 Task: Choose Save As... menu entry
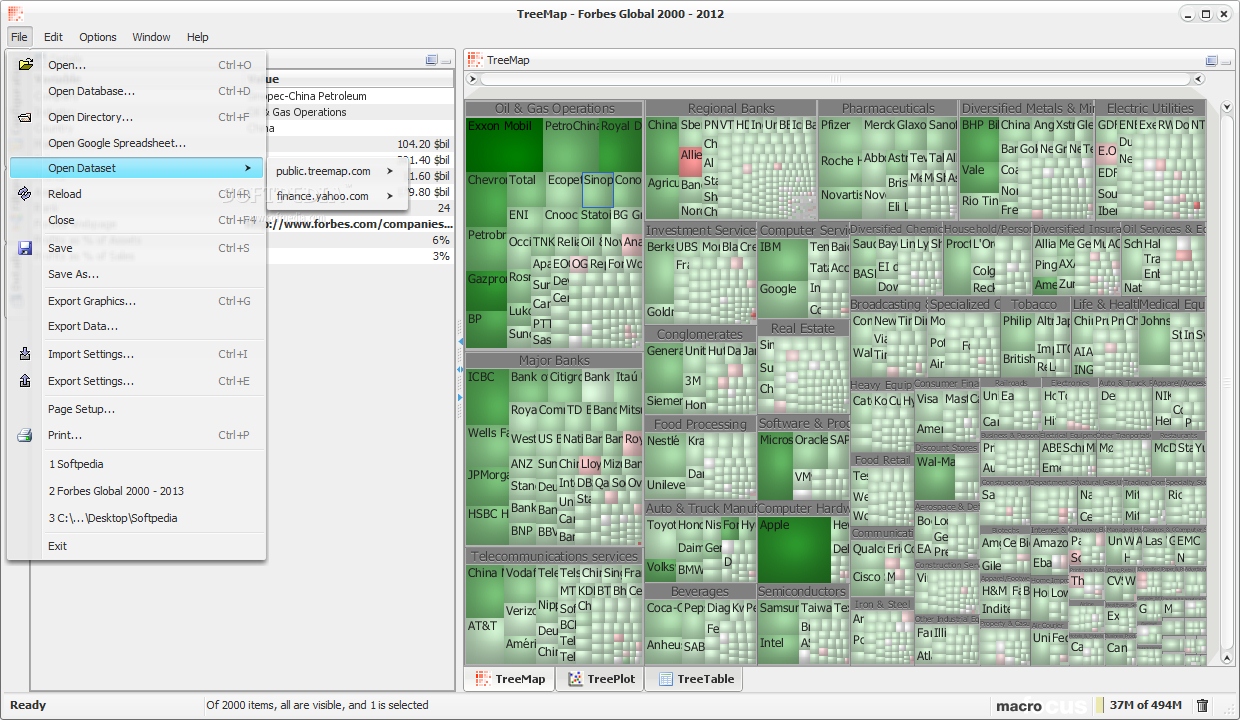(x=136, y=274)
